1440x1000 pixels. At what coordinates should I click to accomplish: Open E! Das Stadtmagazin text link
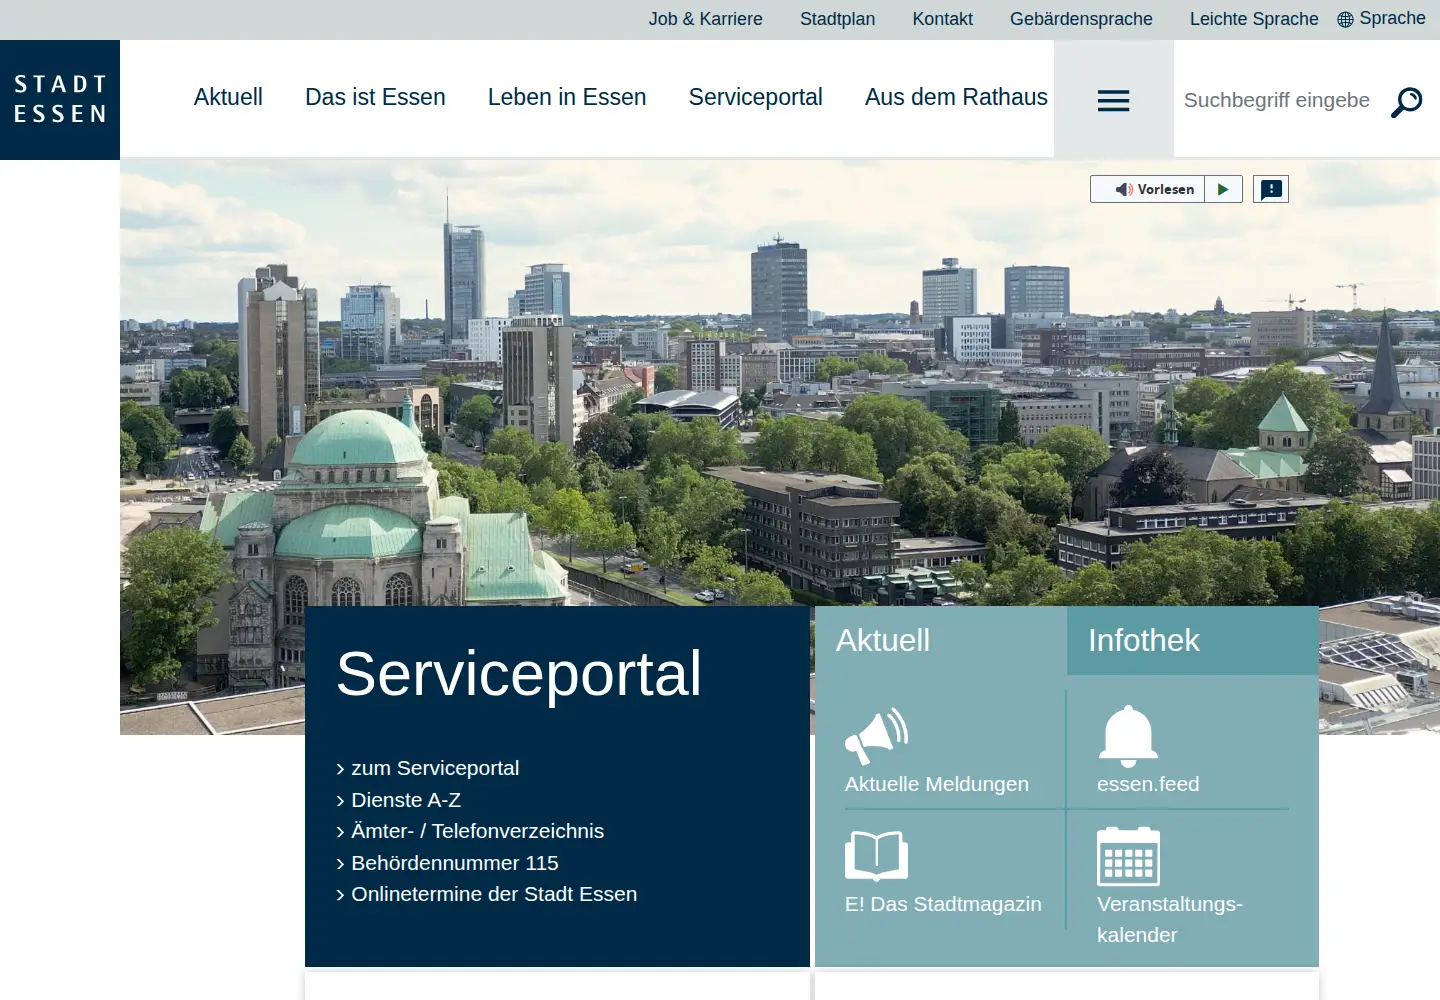coord(943,904)
